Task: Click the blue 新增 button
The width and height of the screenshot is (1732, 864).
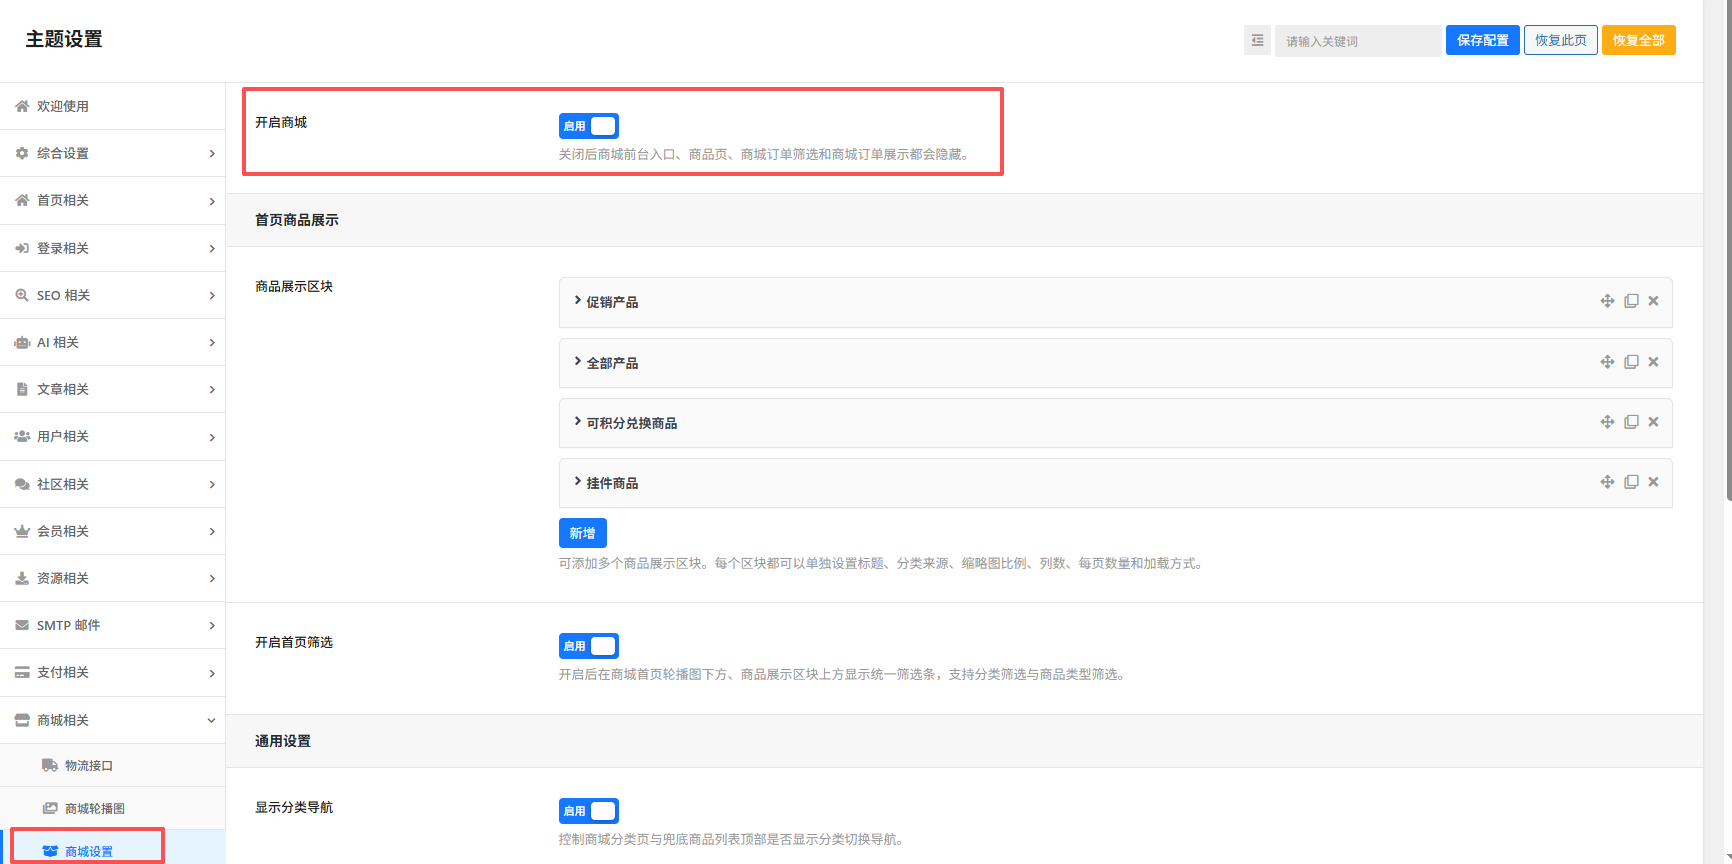Action: click(x=582, y=533)
